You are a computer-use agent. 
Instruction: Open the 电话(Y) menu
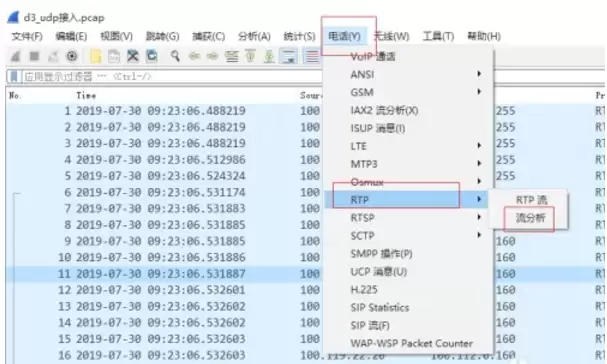point(345,36)
